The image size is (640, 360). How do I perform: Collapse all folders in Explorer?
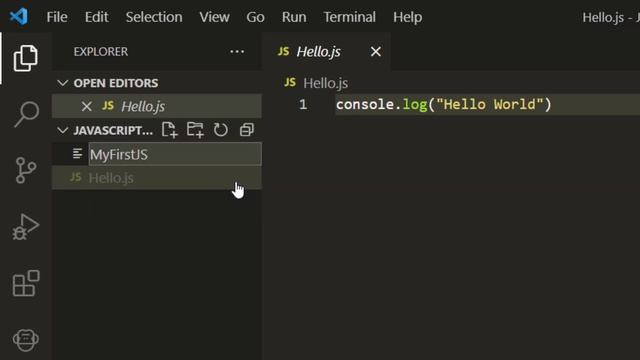(x=247, y=130)
